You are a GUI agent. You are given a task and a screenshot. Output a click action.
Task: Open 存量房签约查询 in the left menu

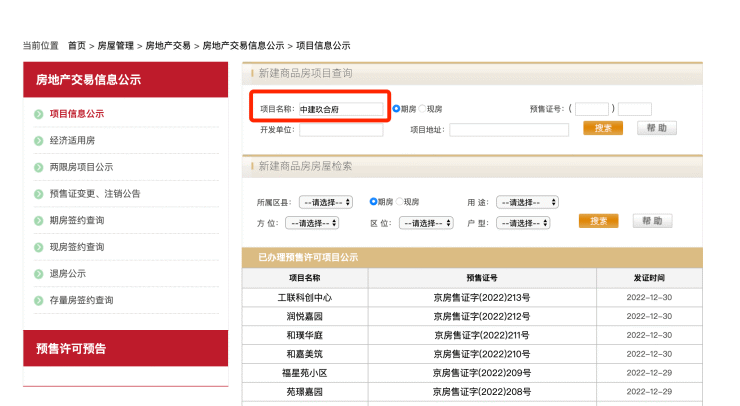81,300
